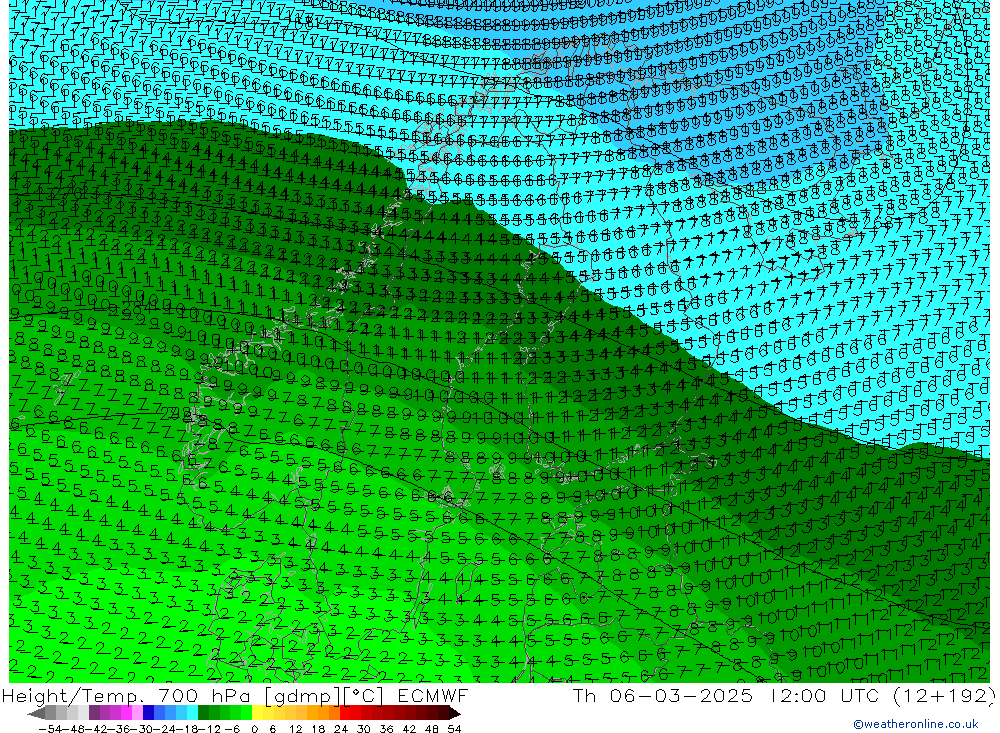Pick the dark green -12 degree legend swatch

click(x=203, y=713)
